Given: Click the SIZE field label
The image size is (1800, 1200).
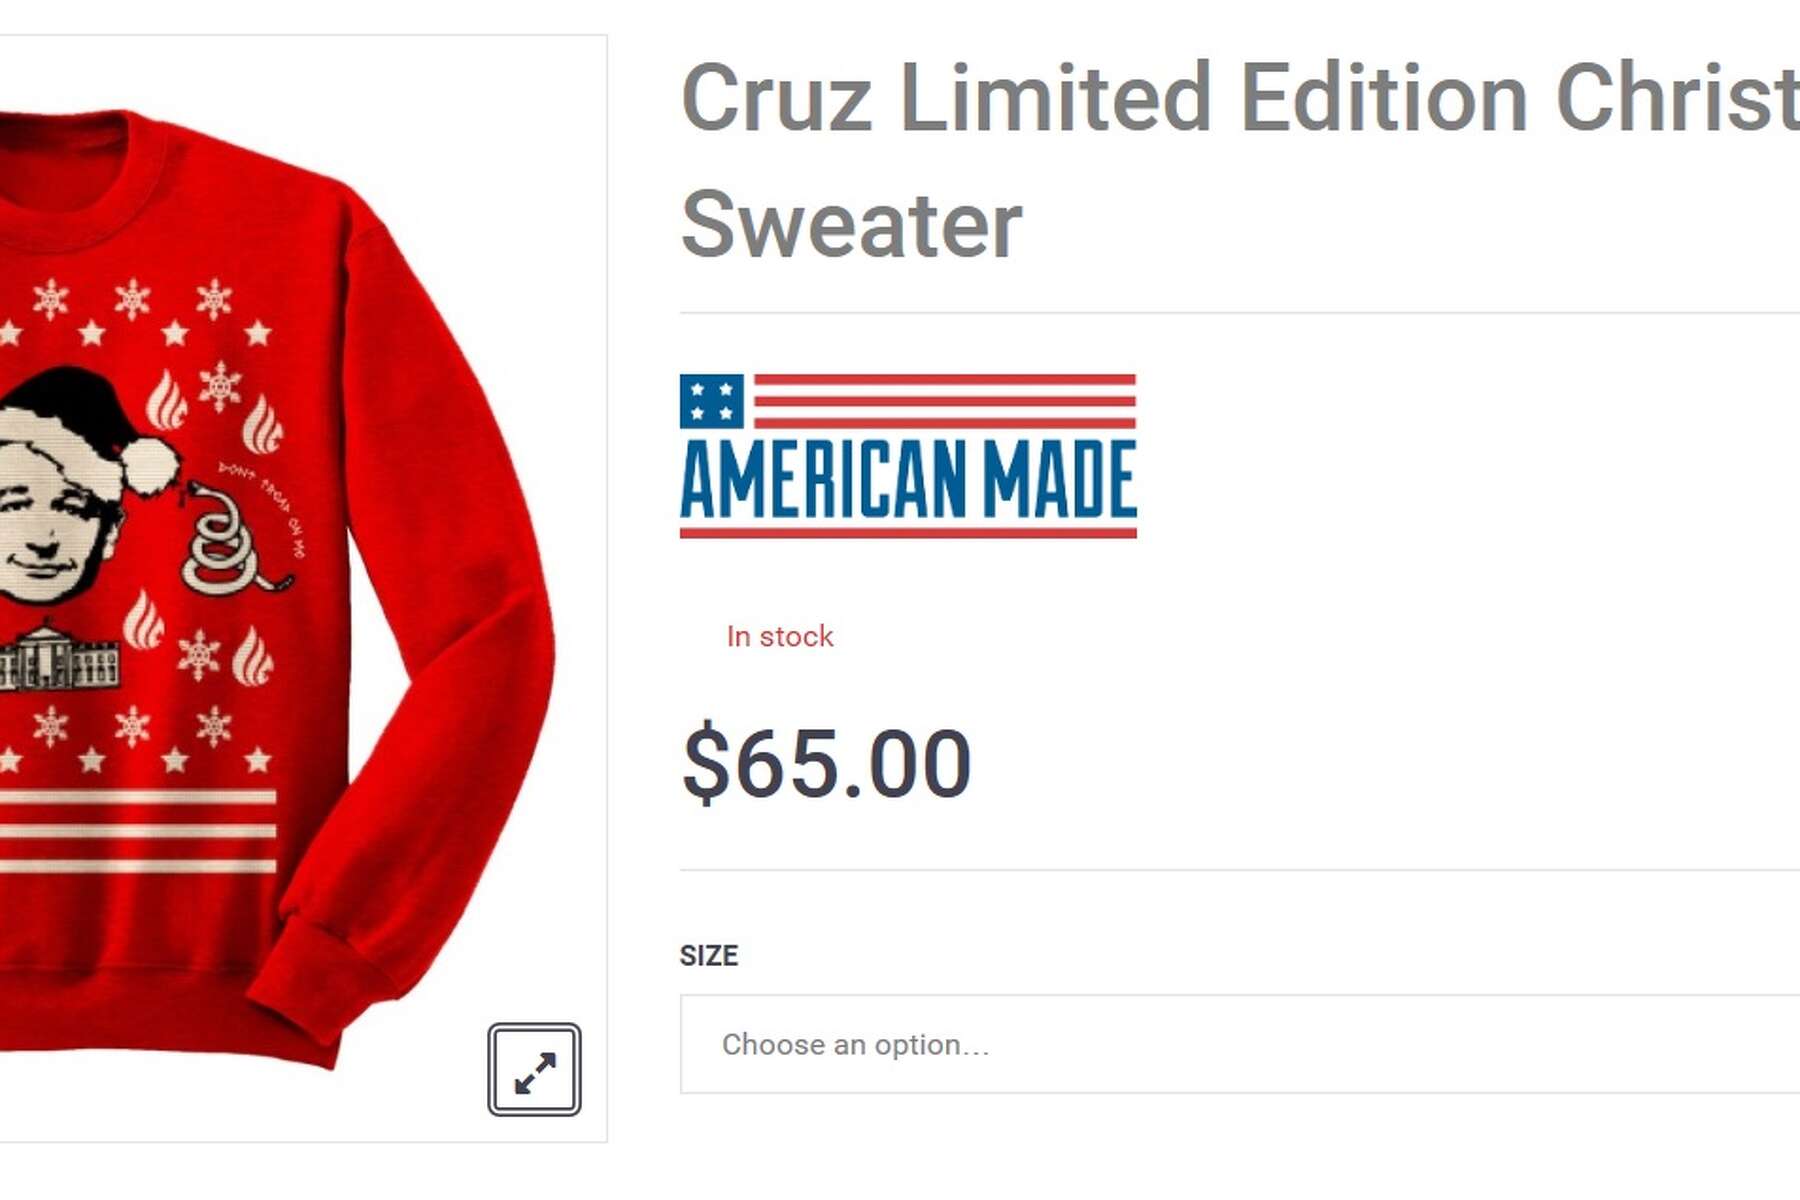Looking at the screenshot, I should click(x=709, y=955).
